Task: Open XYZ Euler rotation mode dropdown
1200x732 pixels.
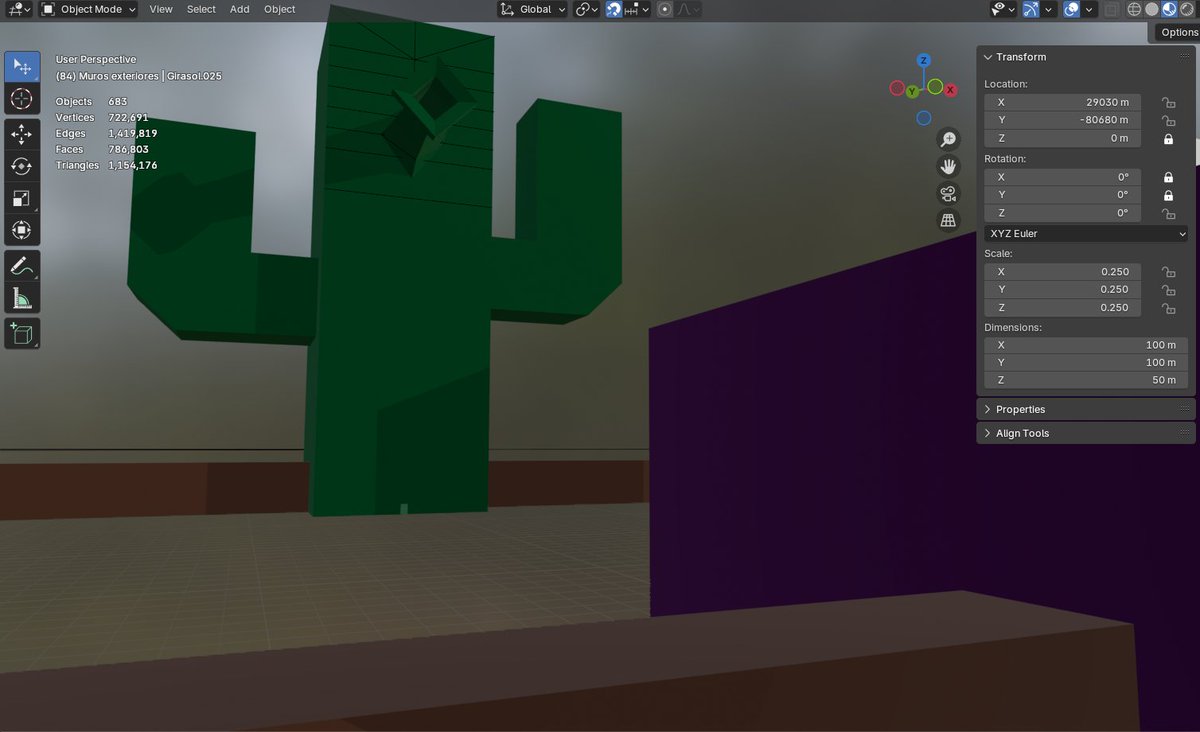Action: [x=1086, y=233]
